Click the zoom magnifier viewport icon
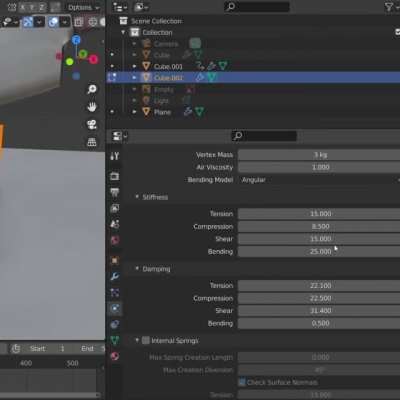Image resolution: width=400 pixels, height=400 pixels. (x=92, y=89)
